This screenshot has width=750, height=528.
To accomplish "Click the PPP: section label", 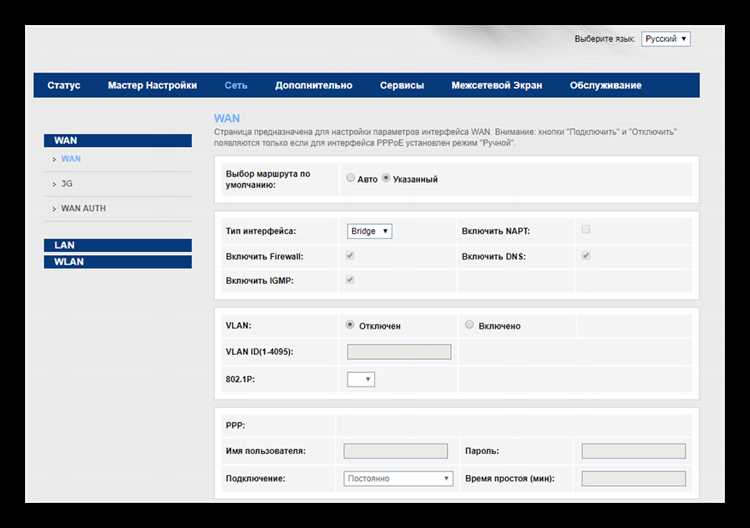I will (235, 426).
